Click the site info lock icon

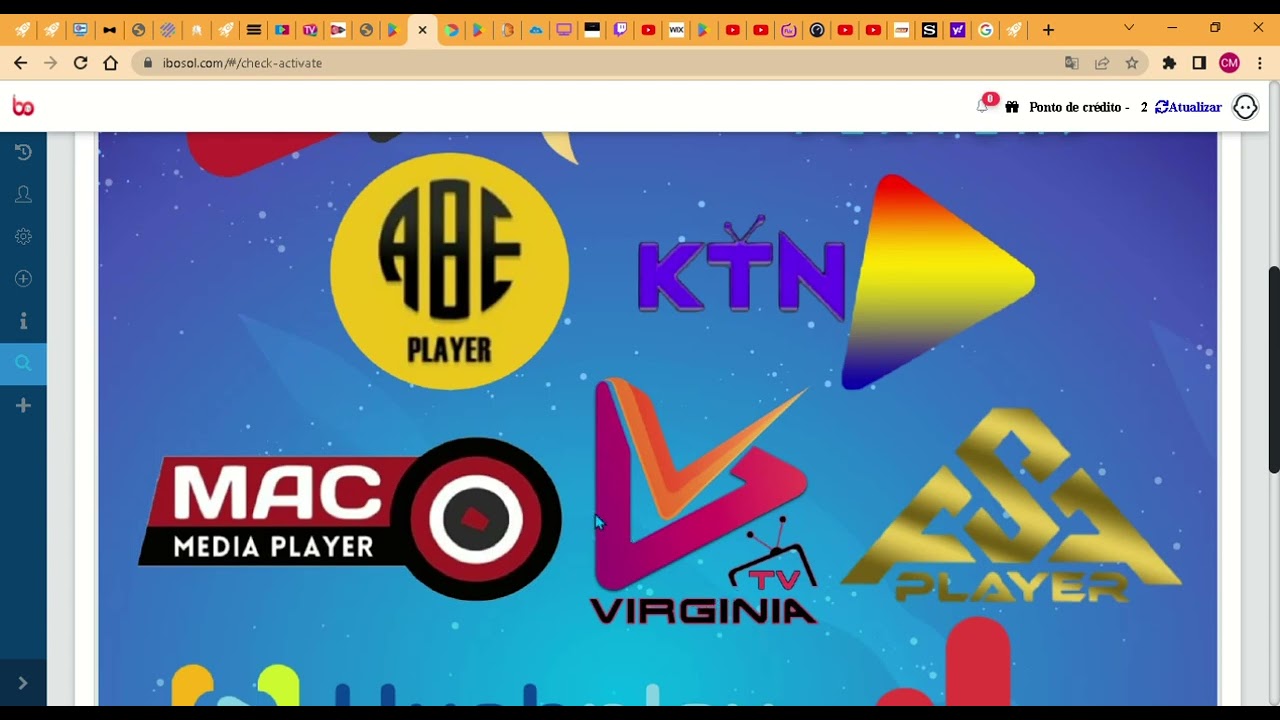(x=148, y=63)
